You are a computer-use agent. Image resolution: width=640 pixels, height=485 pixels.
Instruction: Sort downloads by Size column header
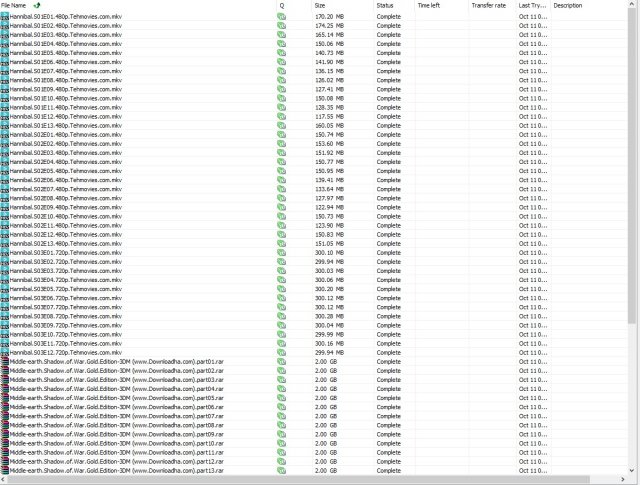click(320, 6)
